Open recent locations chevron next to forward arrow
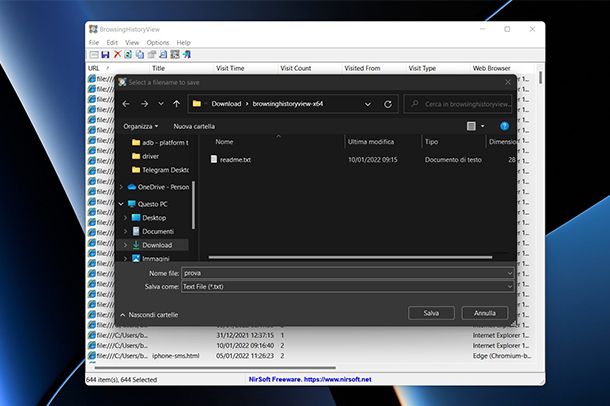The width and height of the screenshot is (610, 406). 161,104
